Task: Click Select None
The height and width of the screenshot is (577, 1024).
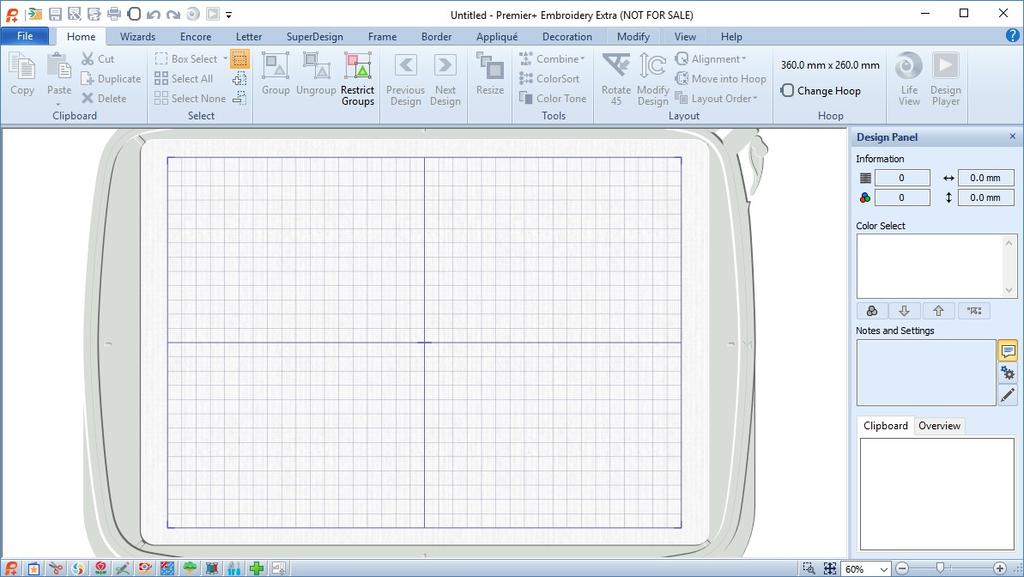Action: click(190, 99)
